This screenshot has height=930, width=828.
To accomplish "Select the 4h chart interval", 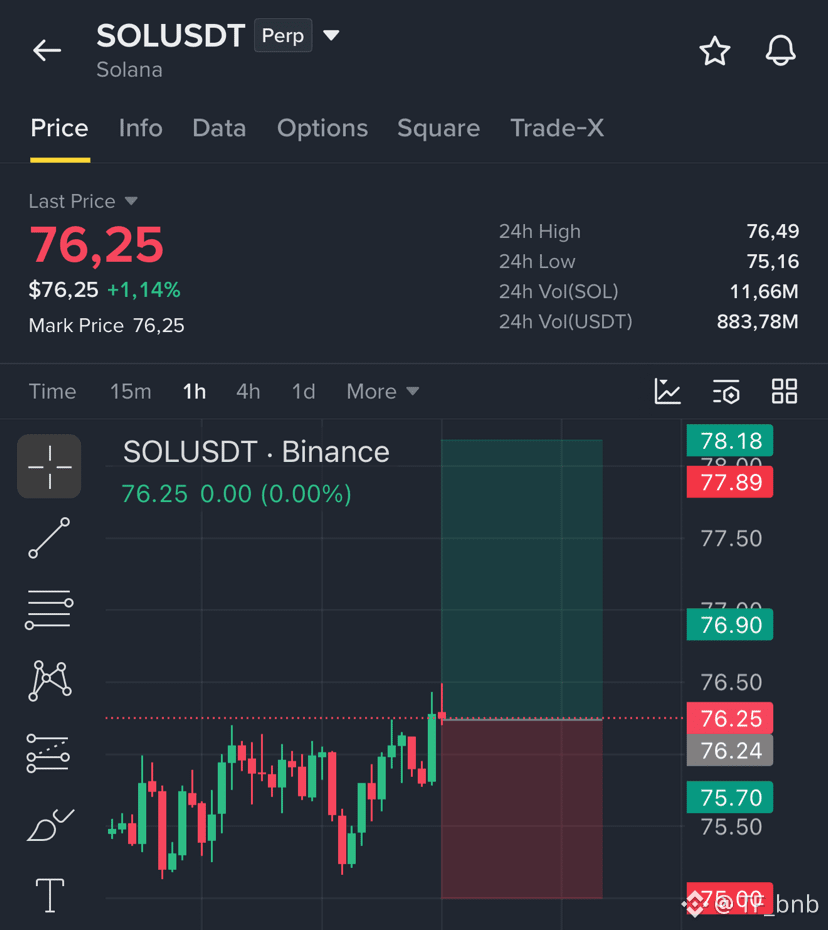I will click(x=248, y=391).
